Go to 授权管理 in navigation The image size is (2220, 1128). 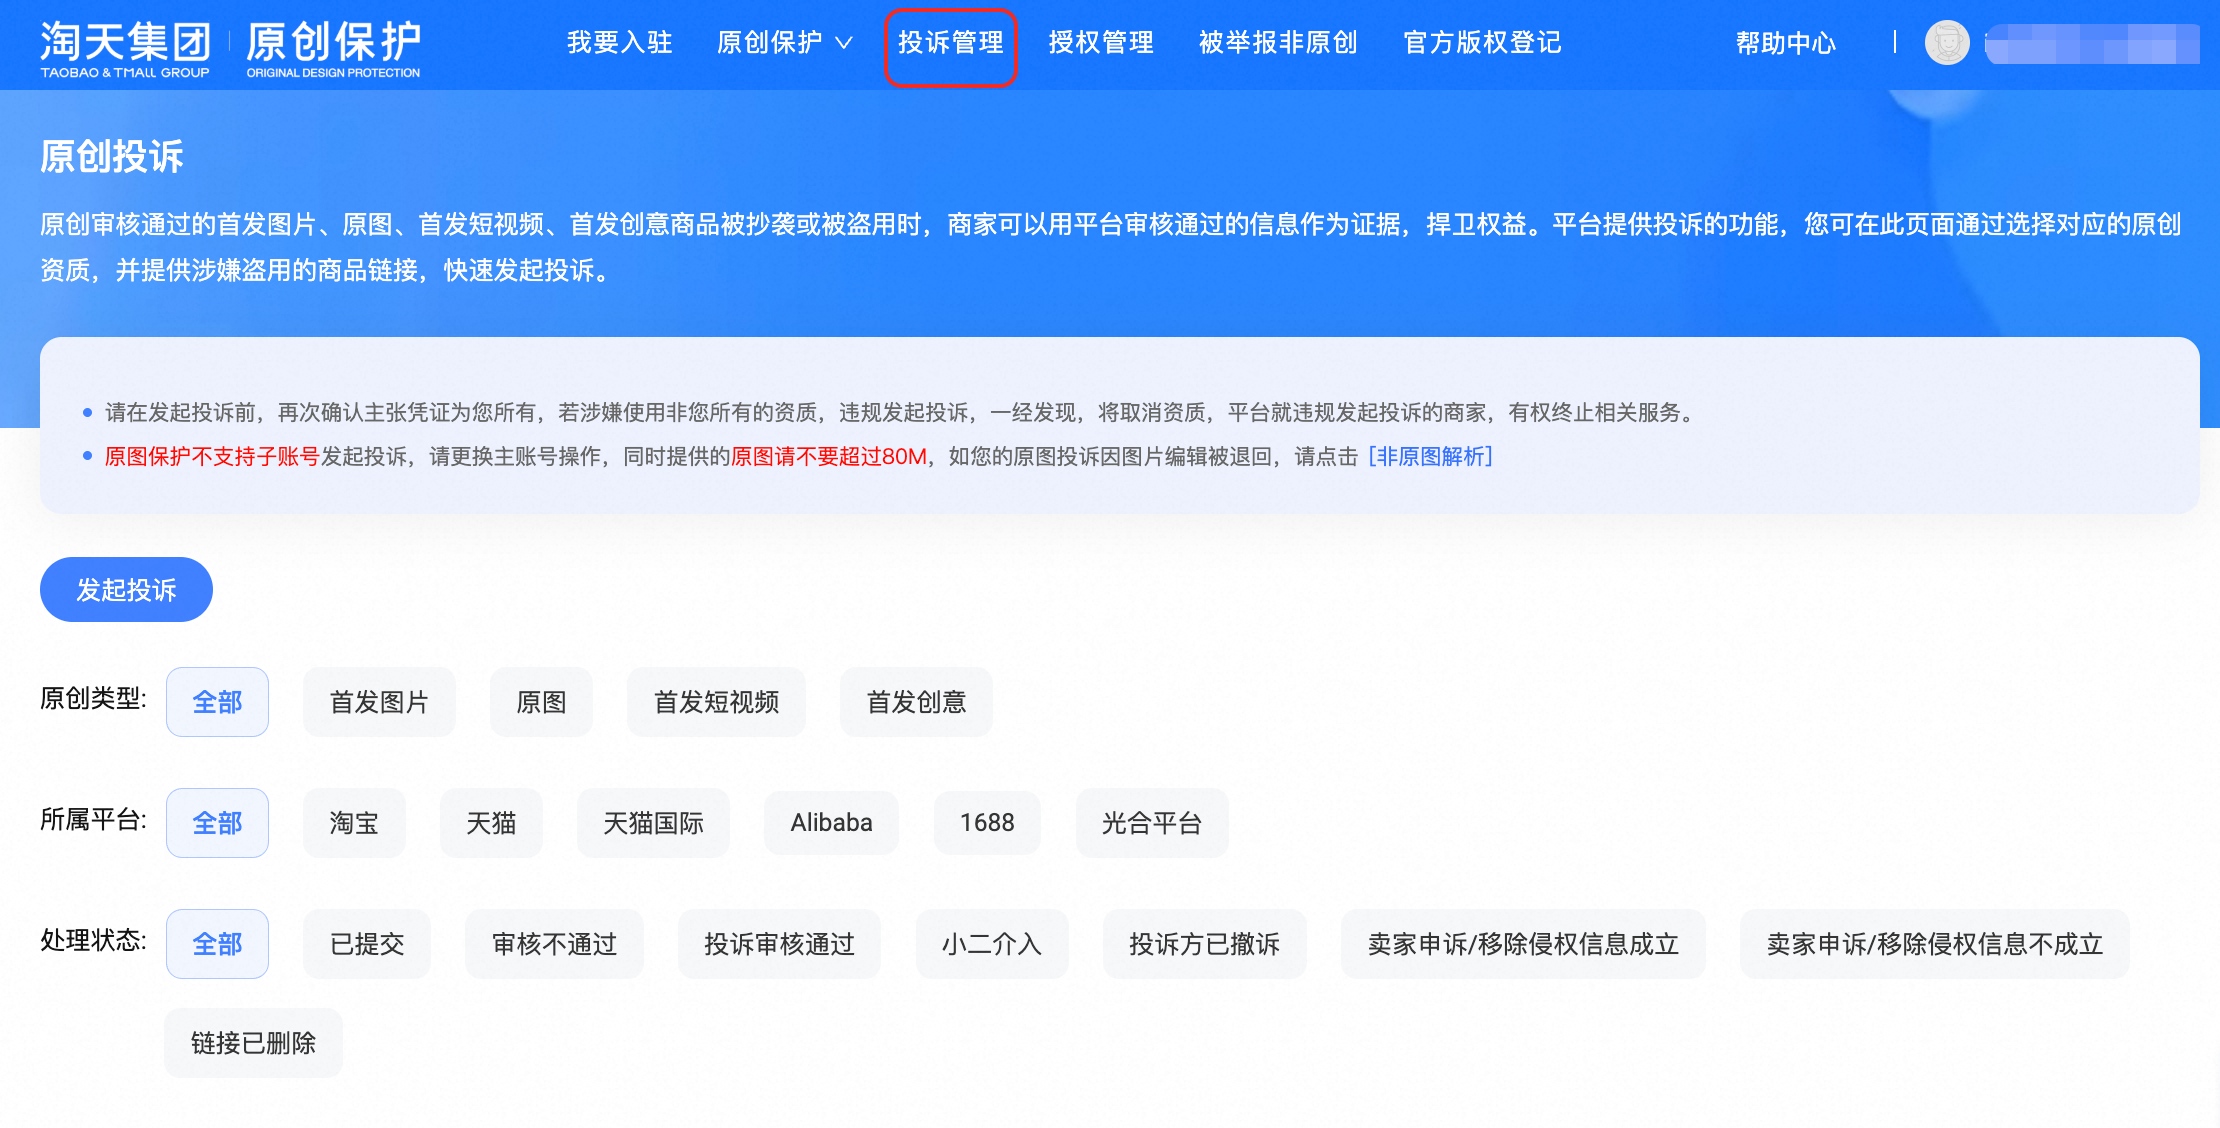[x=1101, y=43]
